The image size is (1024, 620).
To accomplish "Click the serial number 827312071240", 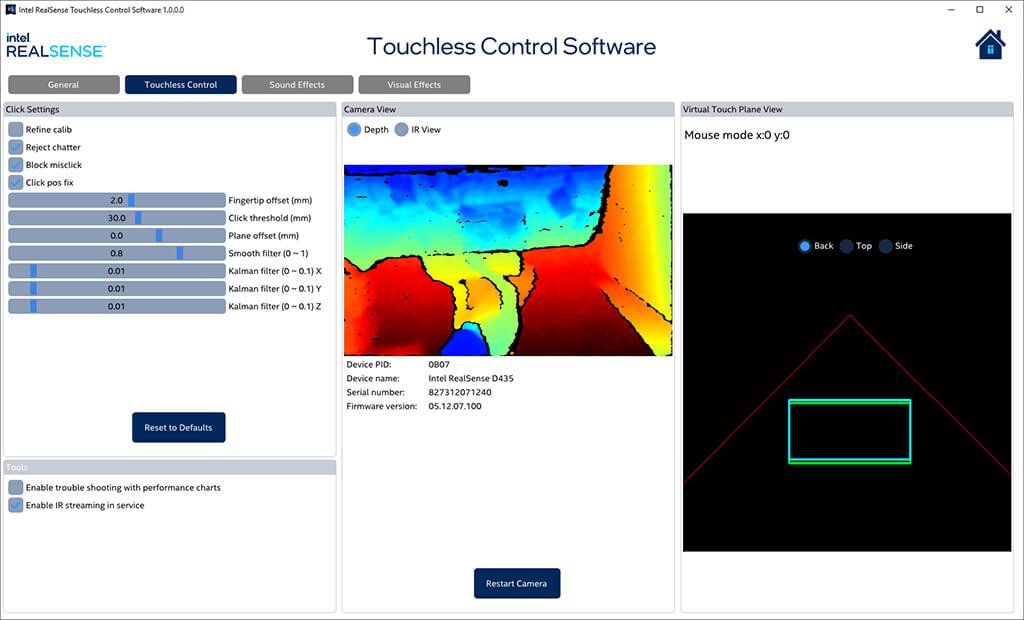I will coord(460,392).
